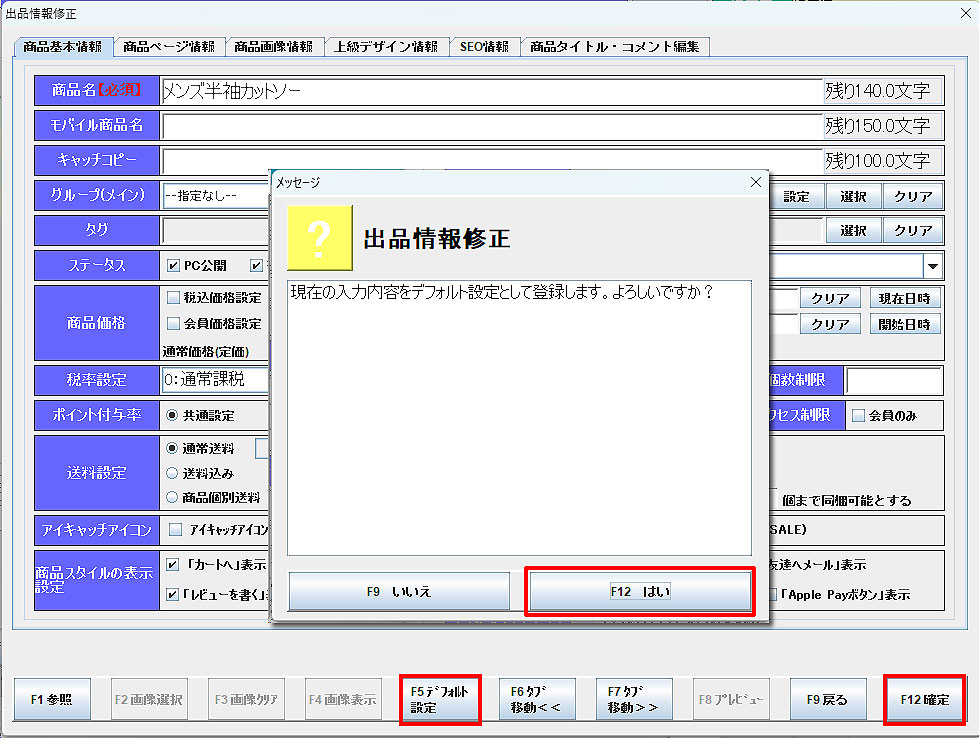The image size is (979, 738).
Task: Toggle the PC公開 checkbox
Action: click(x=174, y=266)
